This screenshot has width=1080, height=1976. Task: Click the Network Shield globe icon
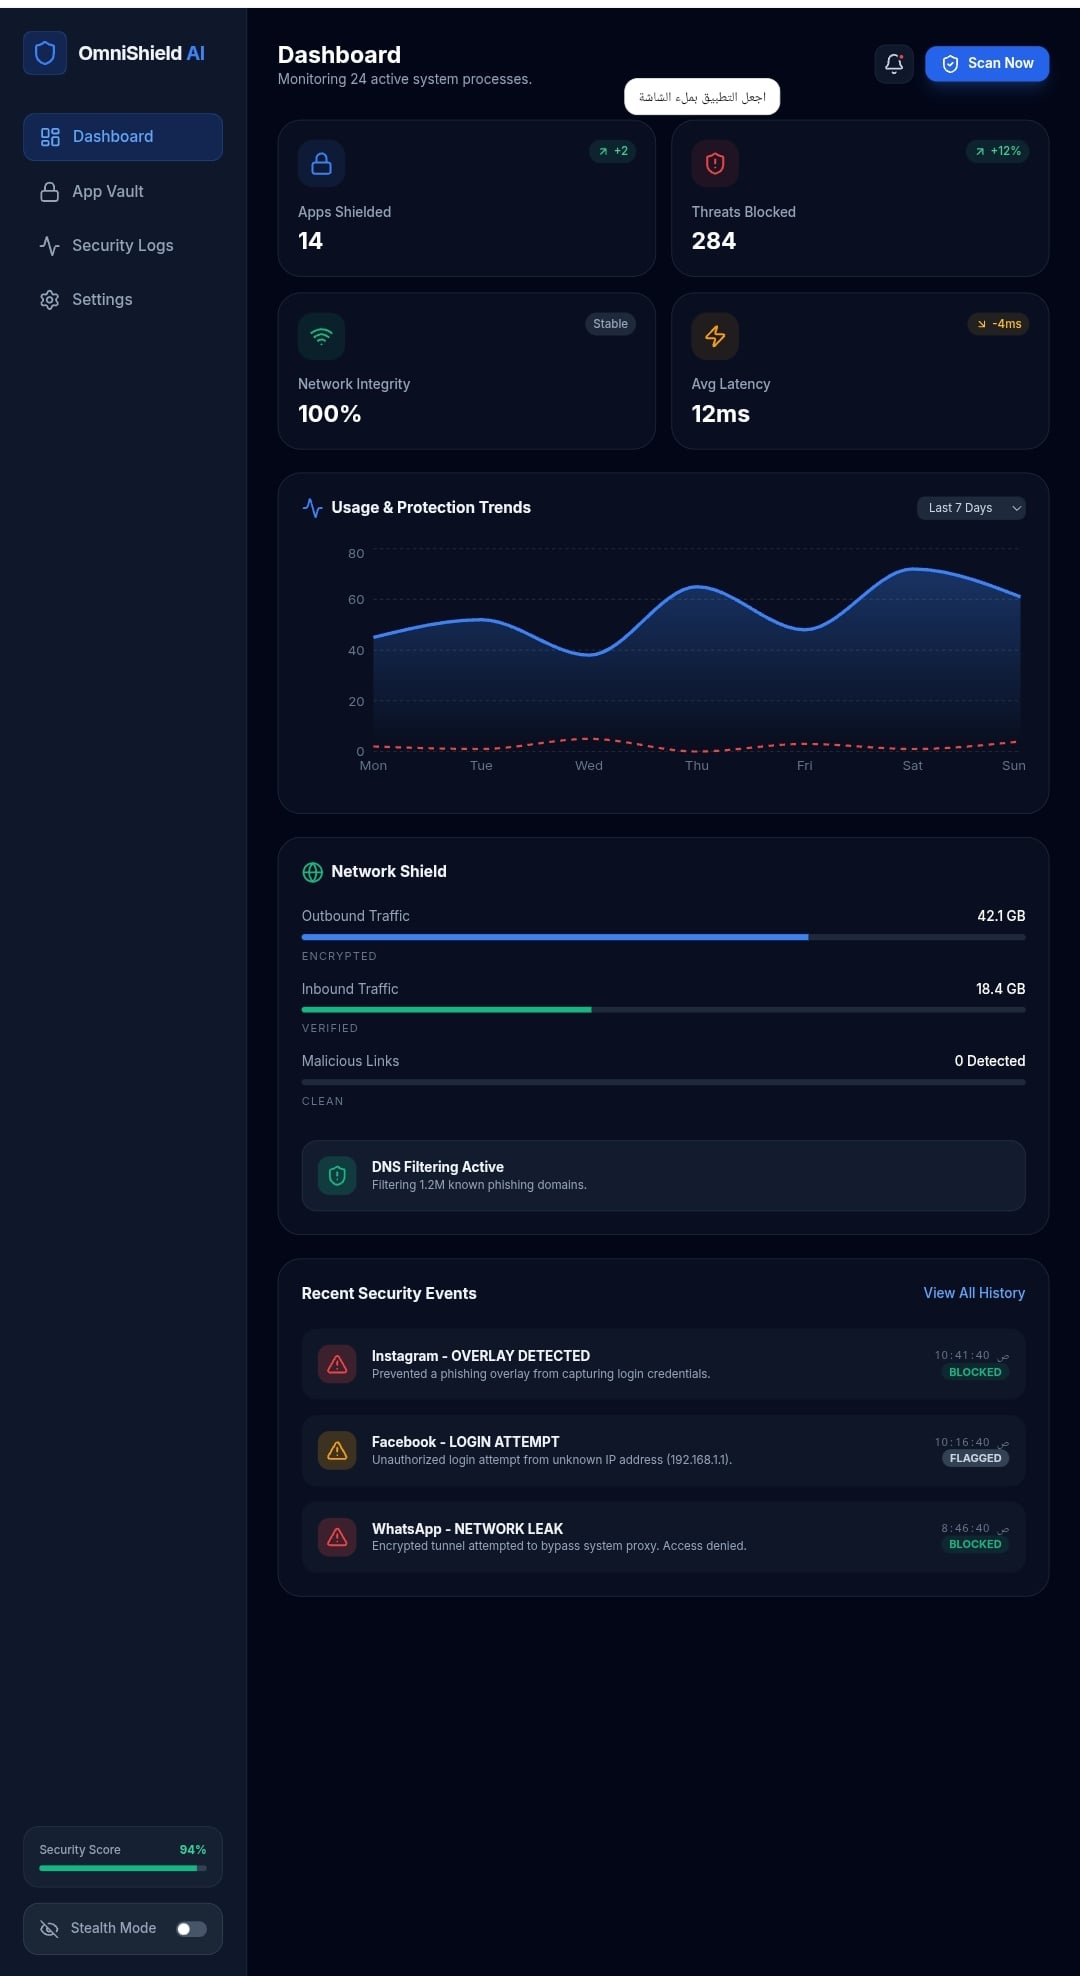pyautogui.click(x=312, y=872)
